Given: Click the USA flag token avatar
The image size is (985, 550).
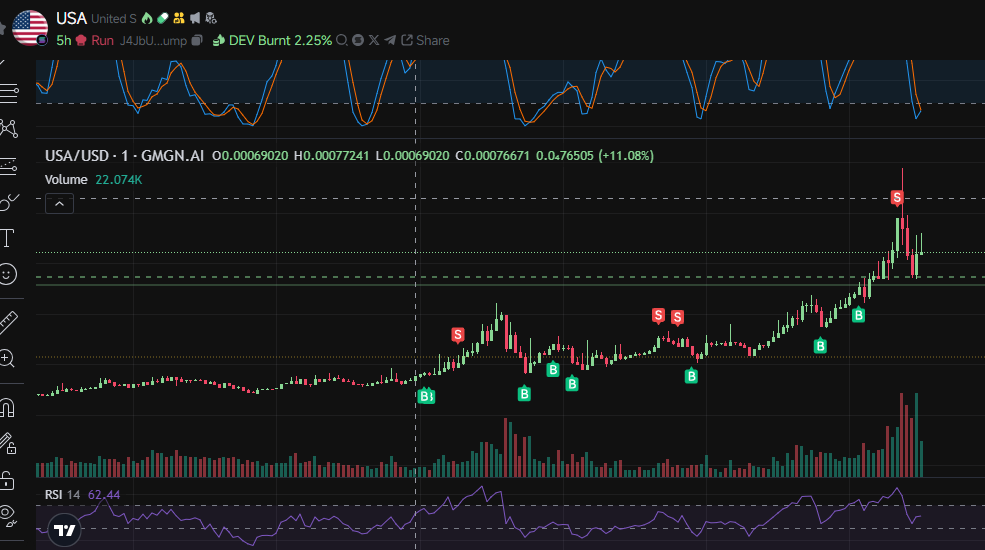Looking at the screenshot, I should point(30,28).
